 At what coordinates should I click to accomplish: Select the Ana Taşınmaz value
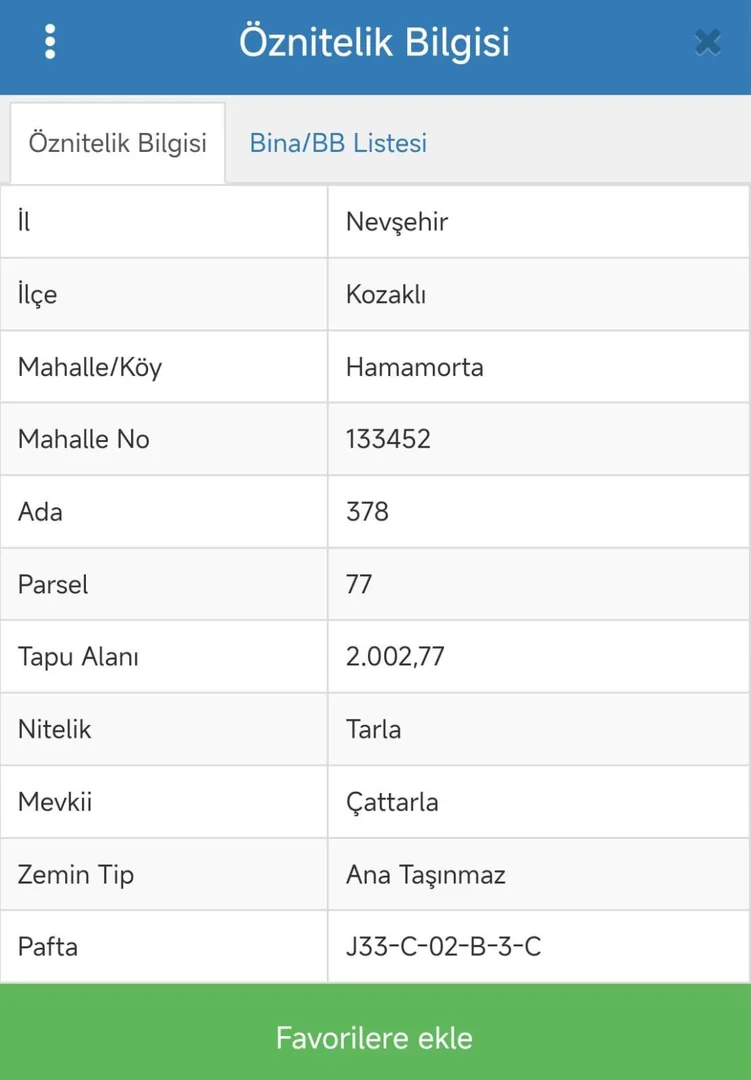click(425, 875)
